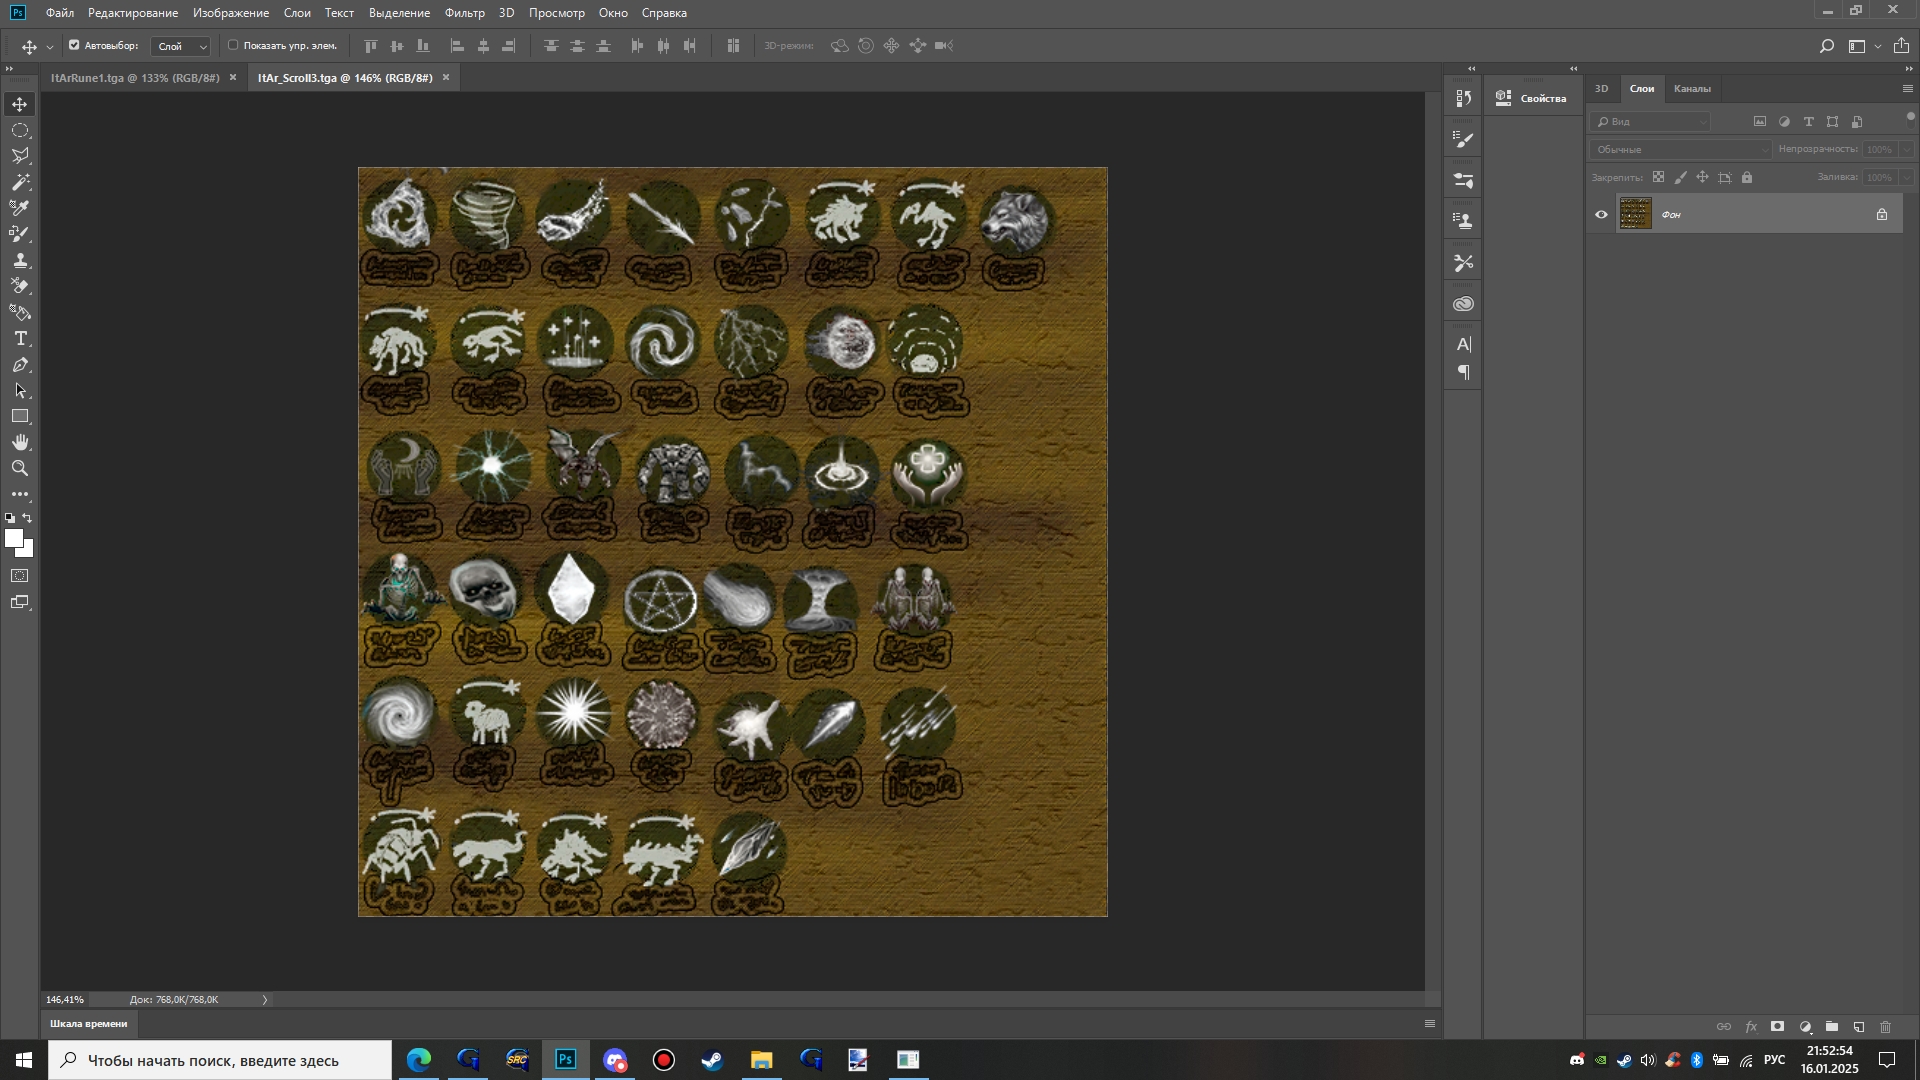The height and width of the screenshot is (1080, 1920).
Task: Click the search magnifier icon
Action: point(1826,46)
